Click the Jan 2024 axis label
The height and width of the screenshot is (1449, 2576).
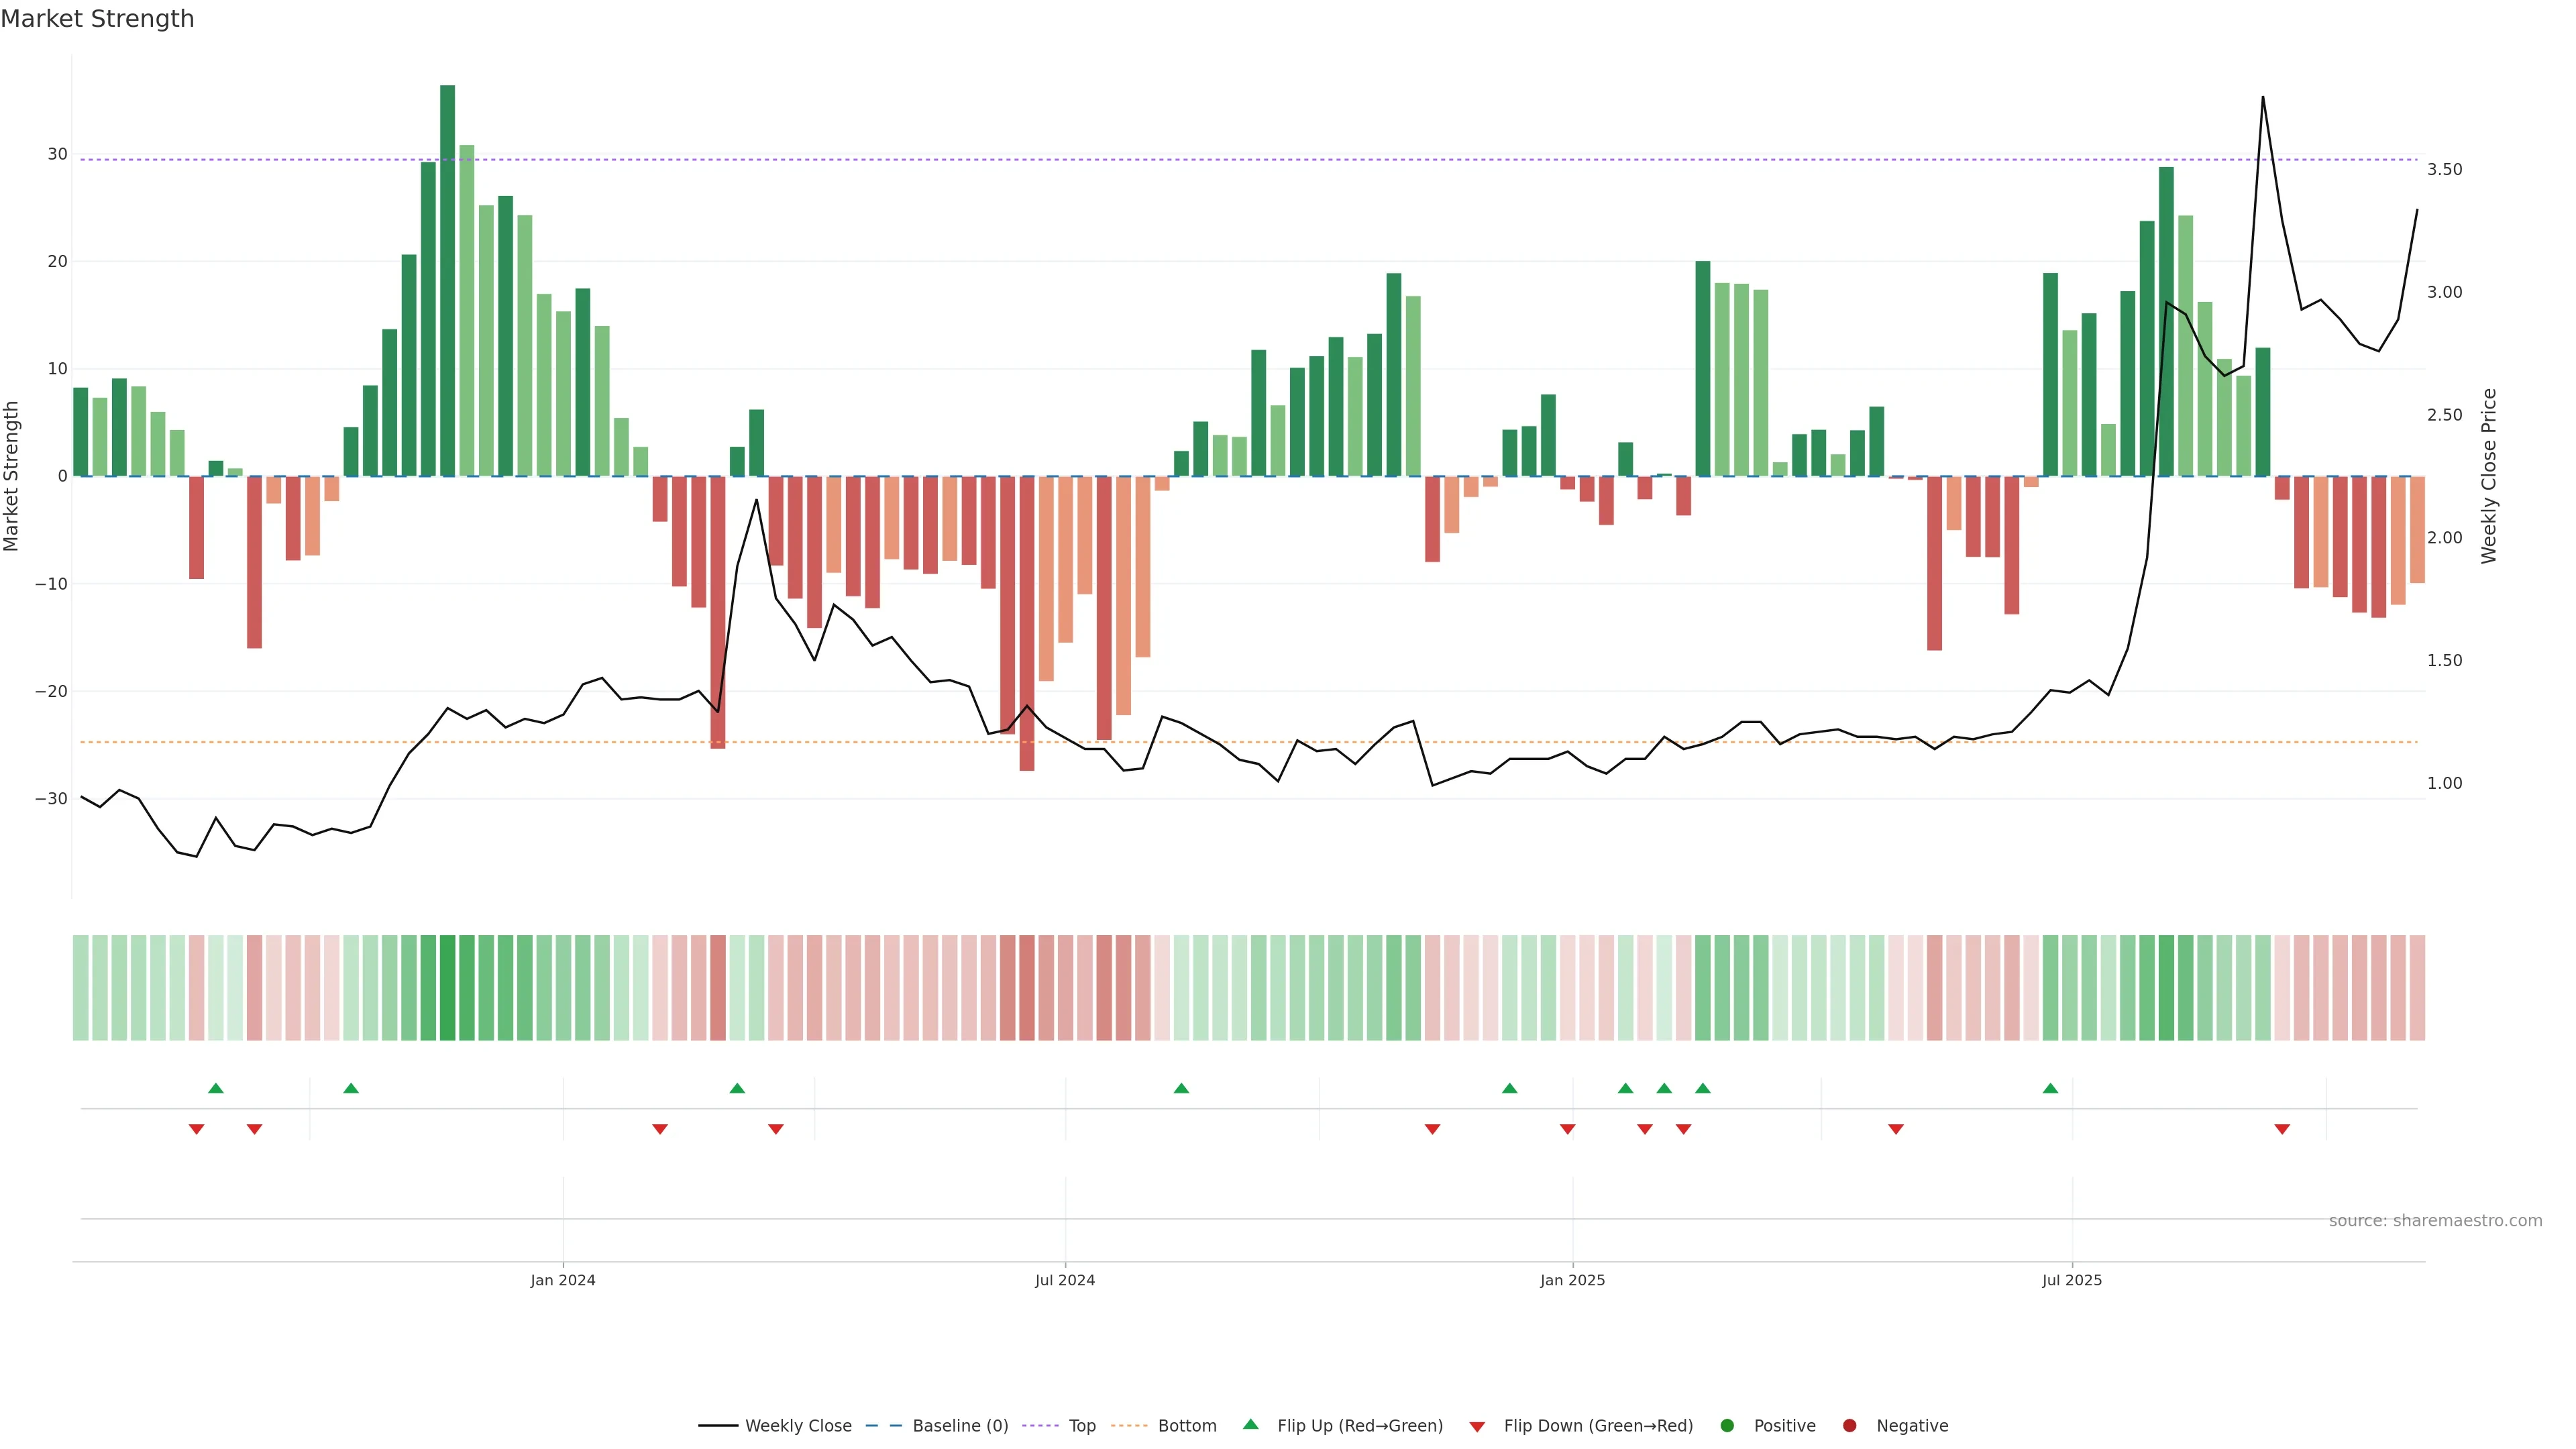point(563,1280)
